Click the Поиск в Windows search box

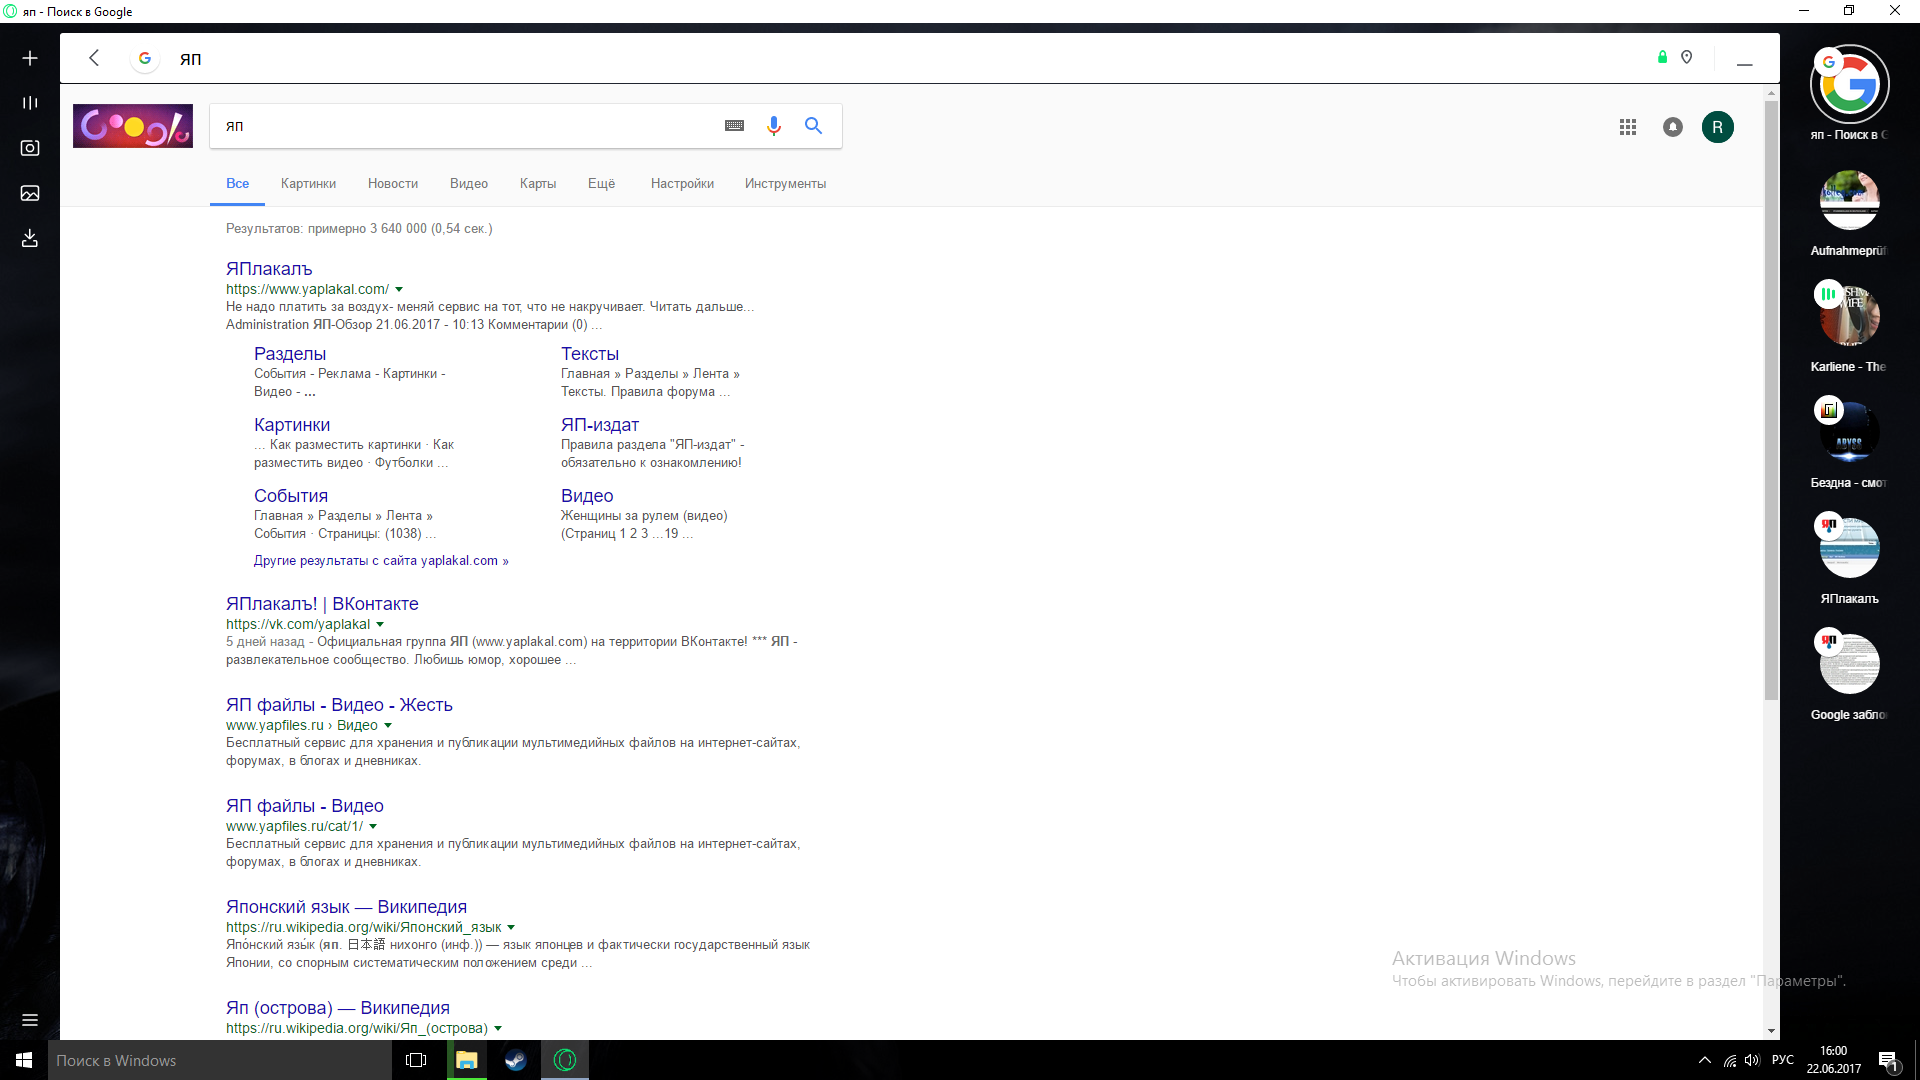pyautogui.click(x=220, y=1060)
